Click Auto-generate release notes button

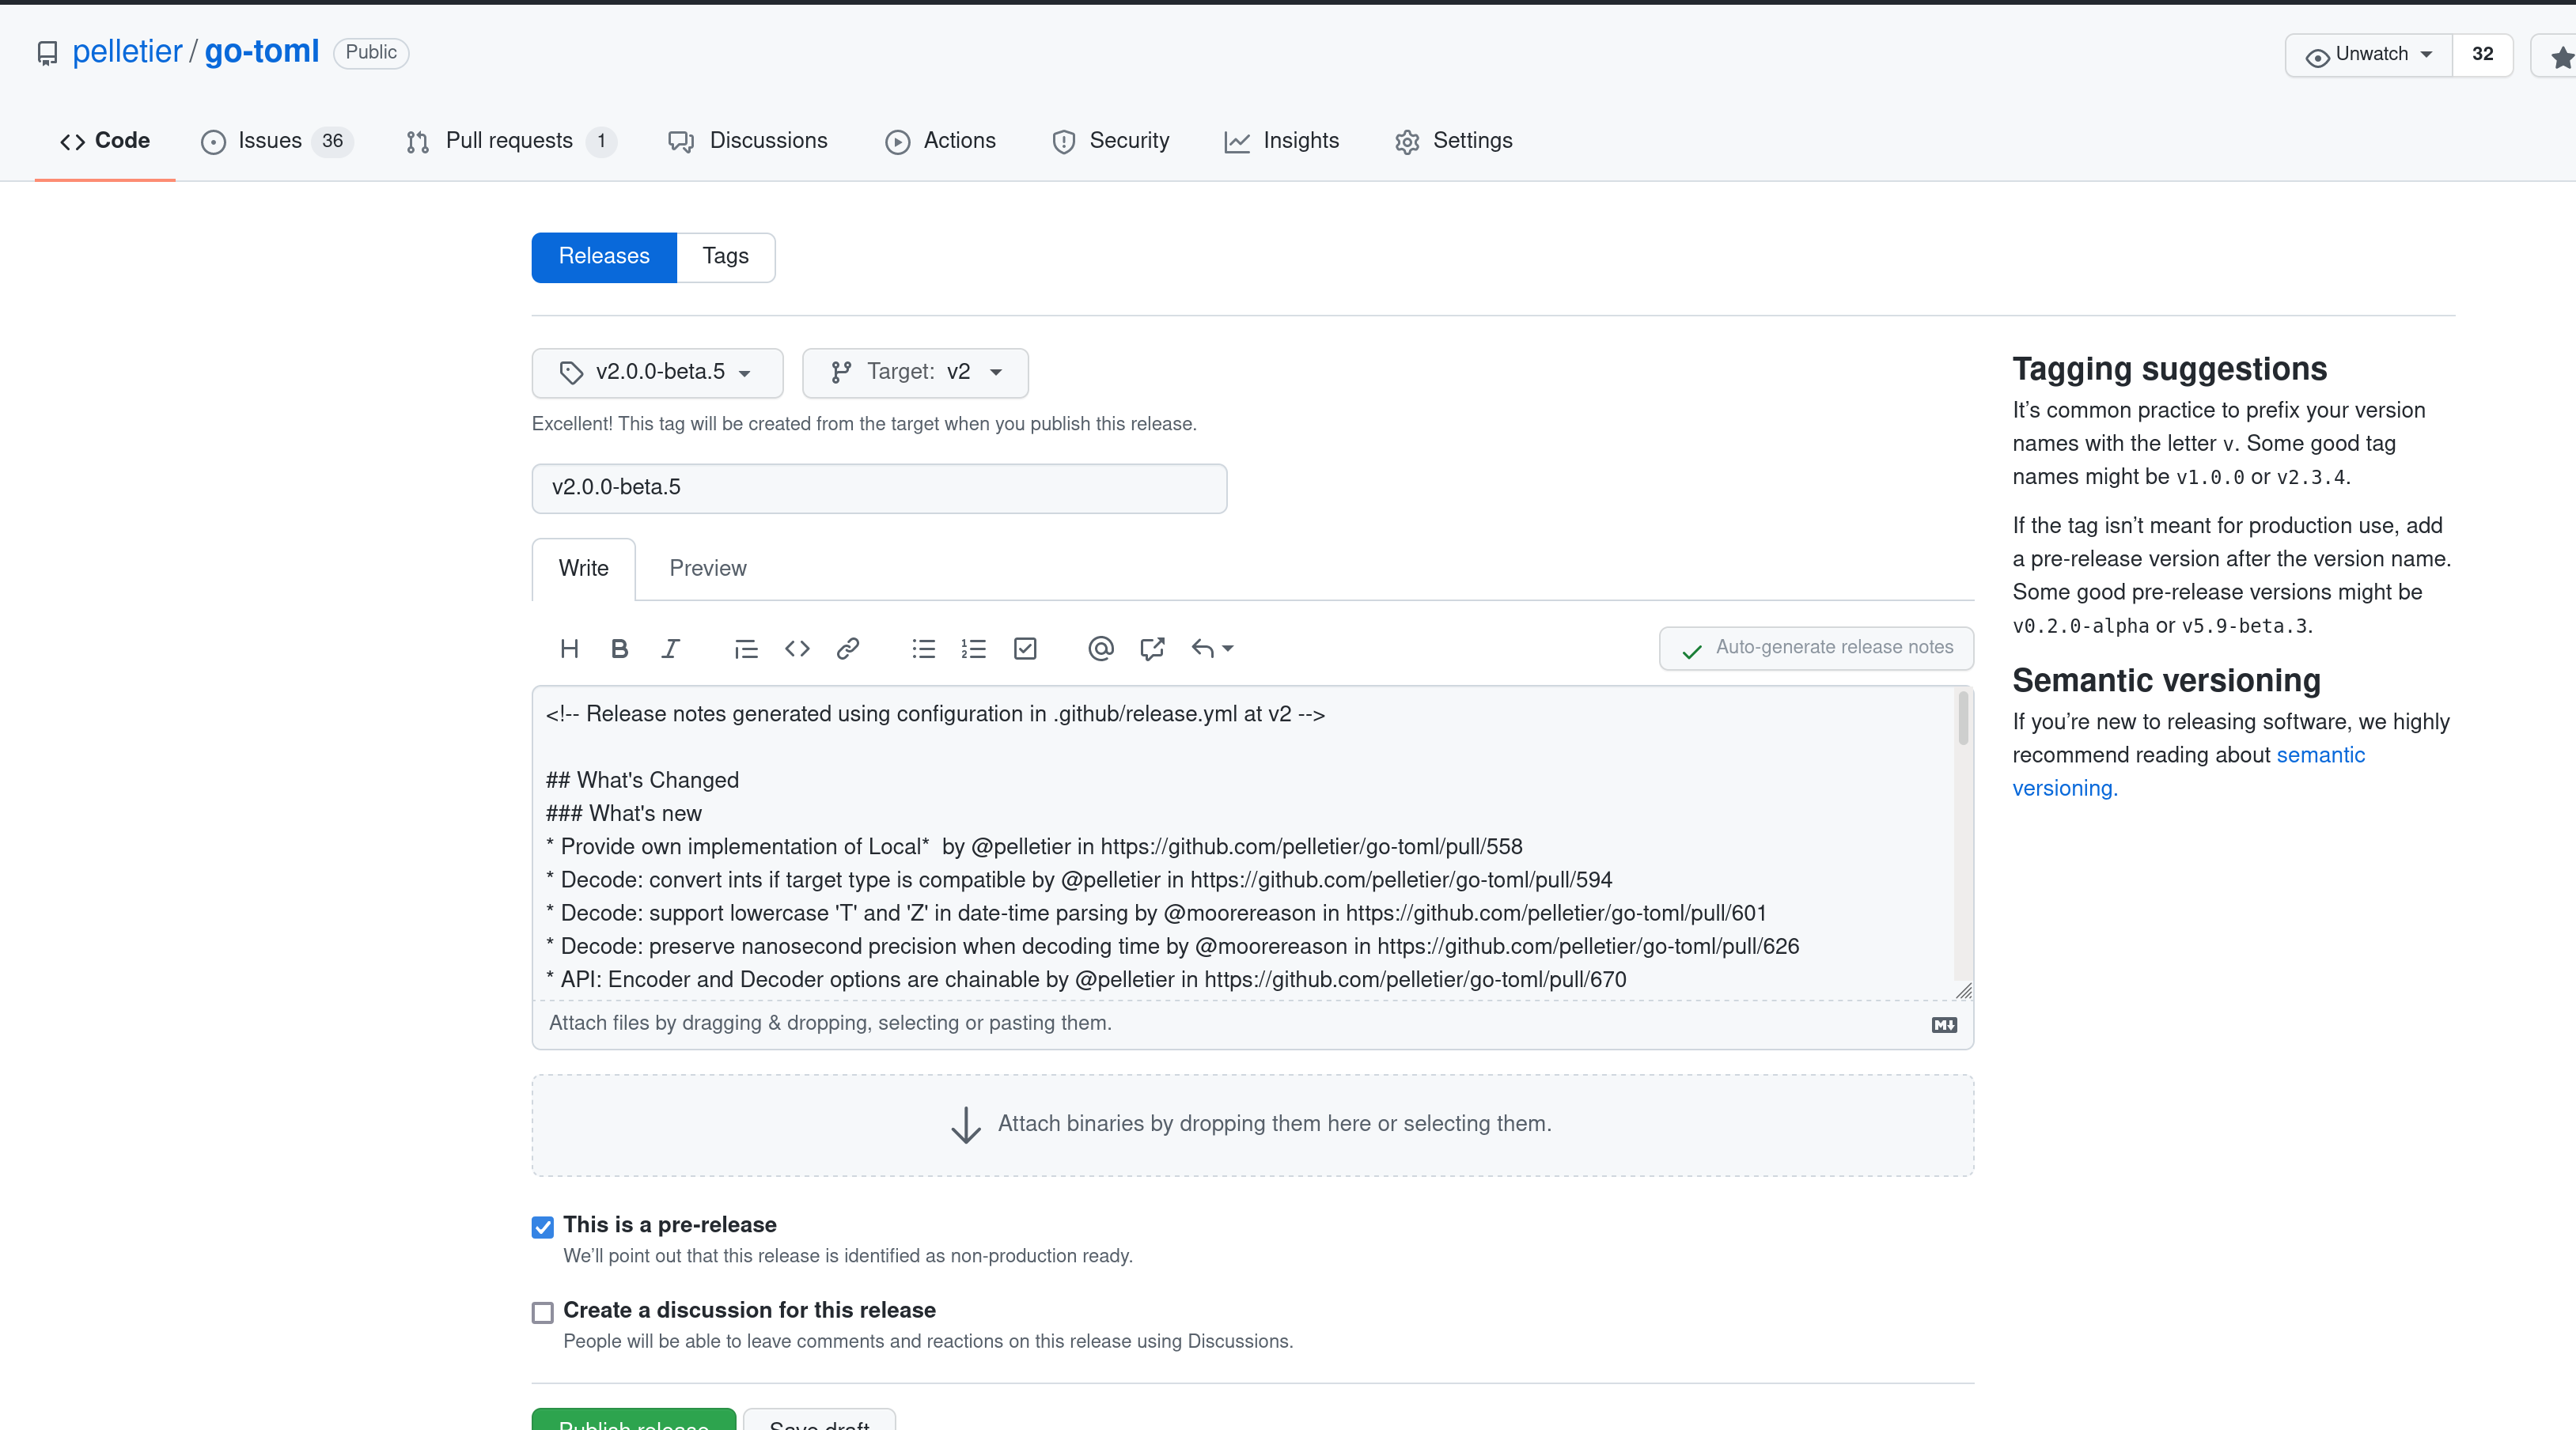[1816, 648]
